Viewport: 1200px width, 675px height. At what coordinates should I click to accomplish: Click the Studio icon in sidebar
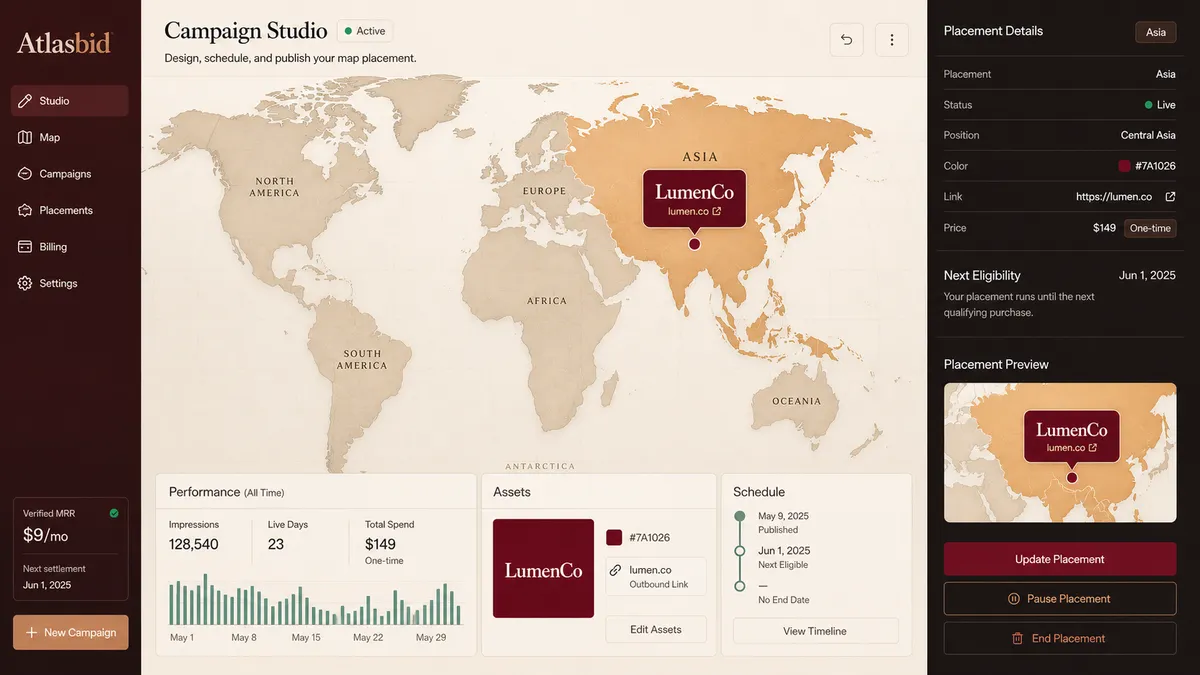(25, 101)
